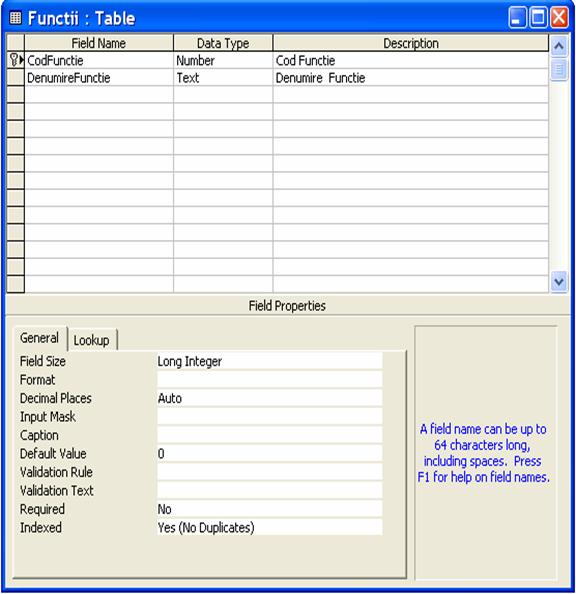The image size is (576, 594).
Task: Click the primary key icon beside CodFunctie
Action: (14, 60)
